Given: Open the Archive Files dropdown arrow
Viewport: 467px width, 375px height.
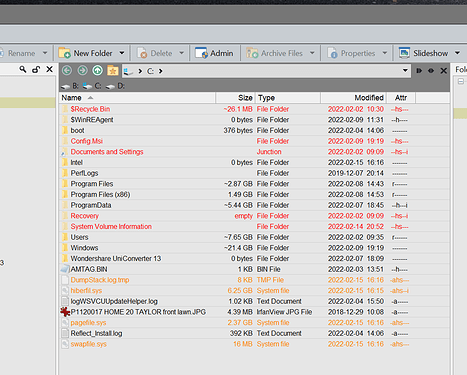Looking at the screenshot, I should click(312, 53).
